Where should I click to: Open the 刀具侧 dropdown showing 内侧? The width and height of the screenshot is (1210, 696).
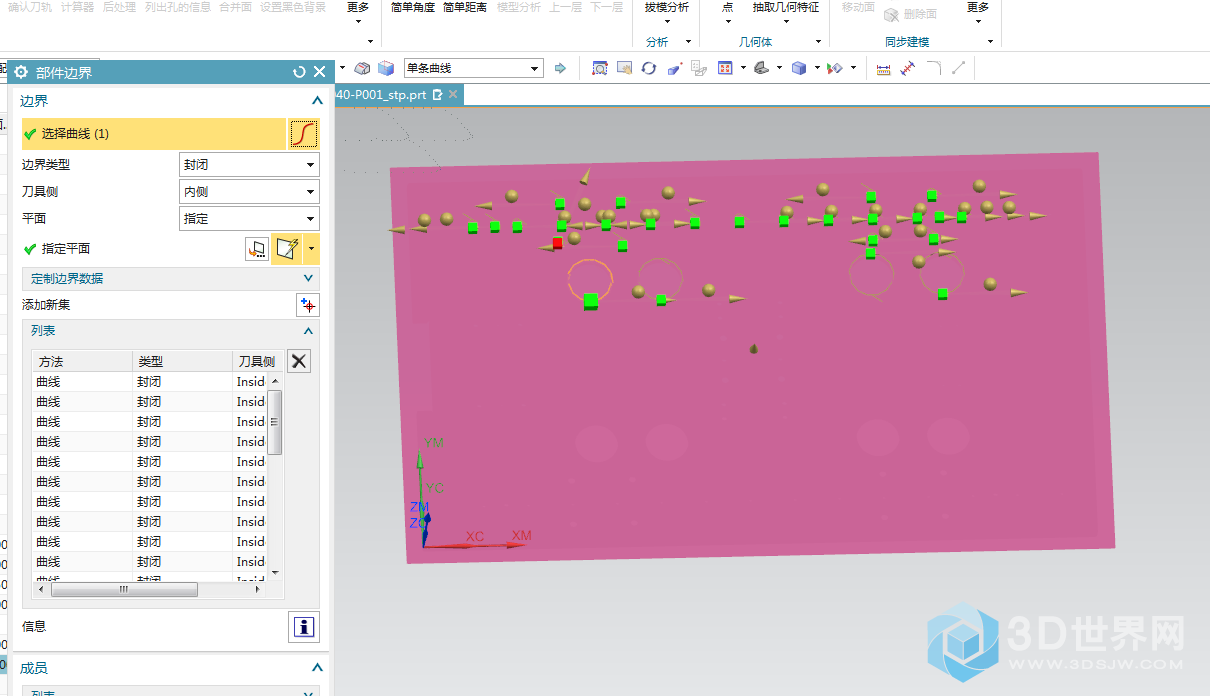coord(249,192)
